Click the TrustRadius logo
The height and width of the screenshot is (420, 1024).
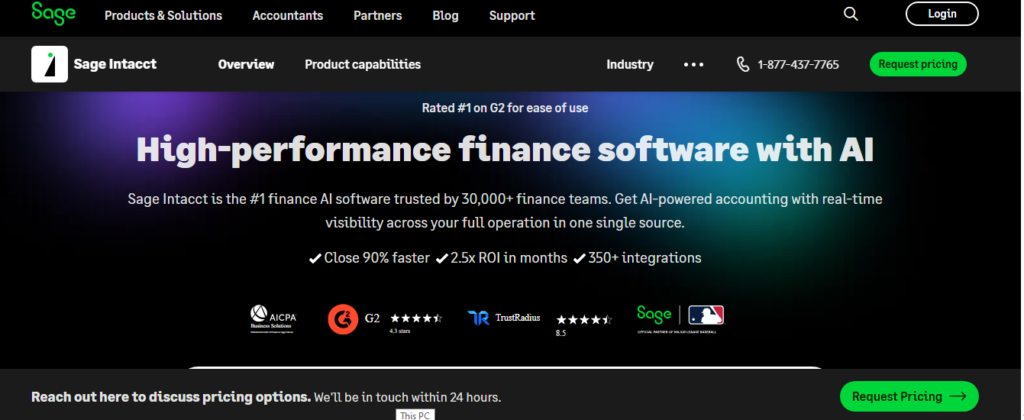pos(504,318)
